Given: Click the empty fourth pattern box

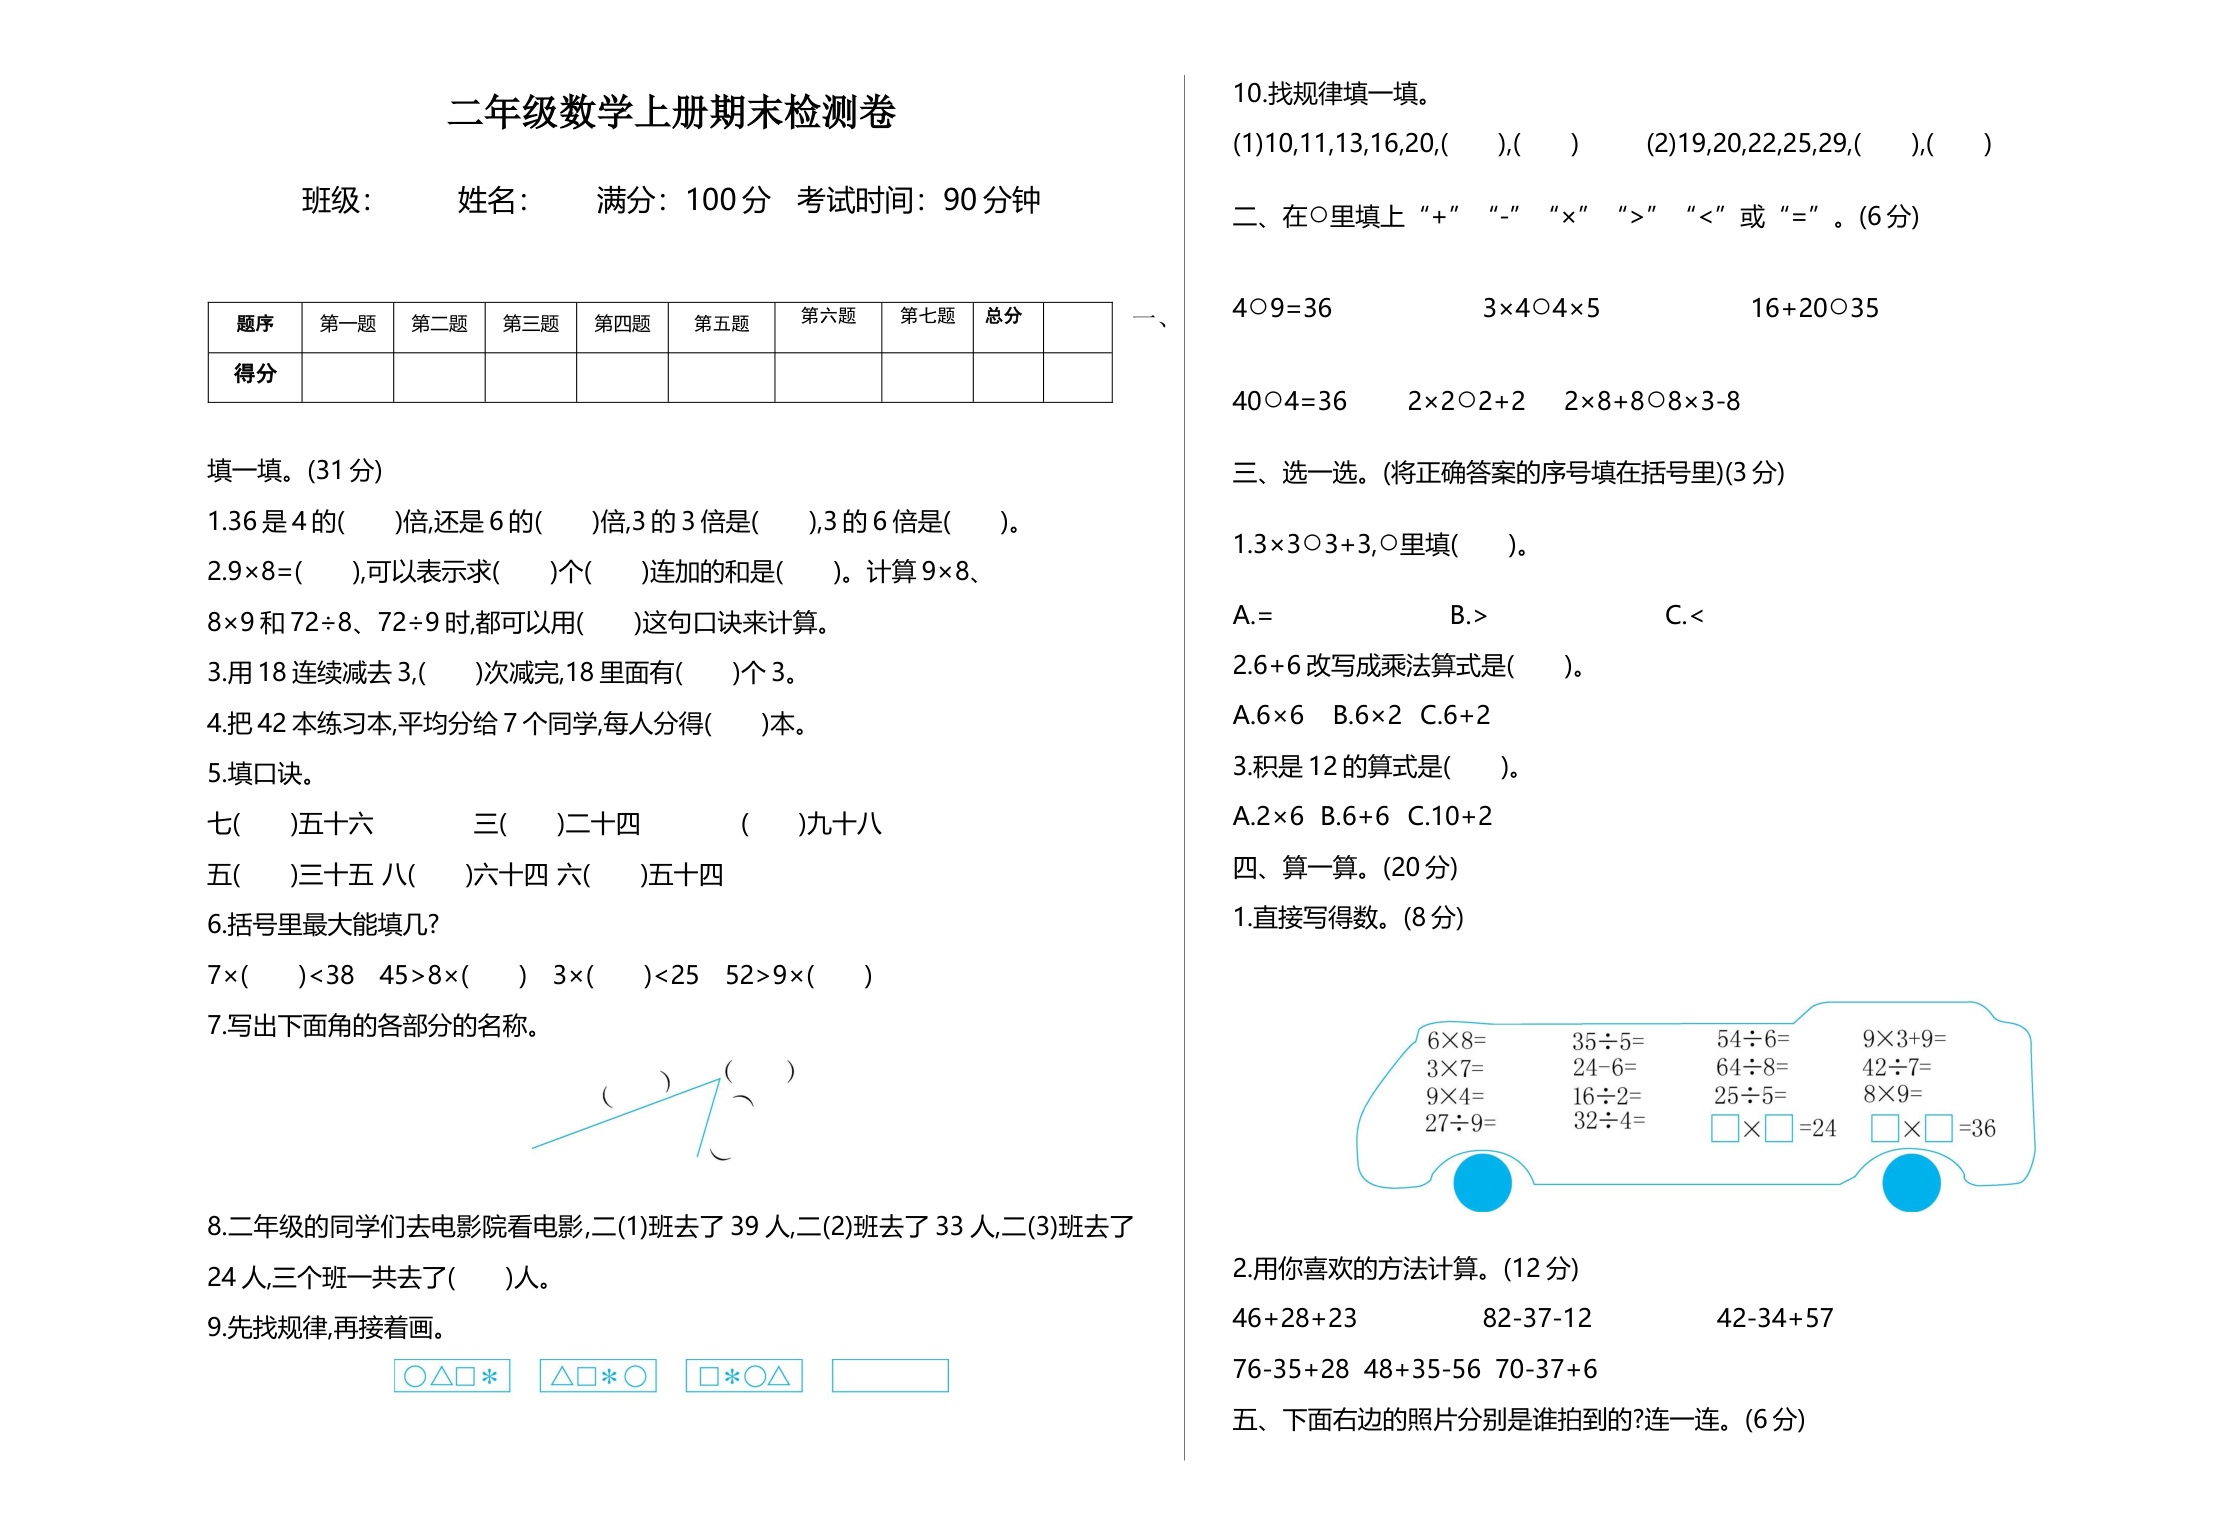Looking at the screenshot, I should pos(890,1376).
